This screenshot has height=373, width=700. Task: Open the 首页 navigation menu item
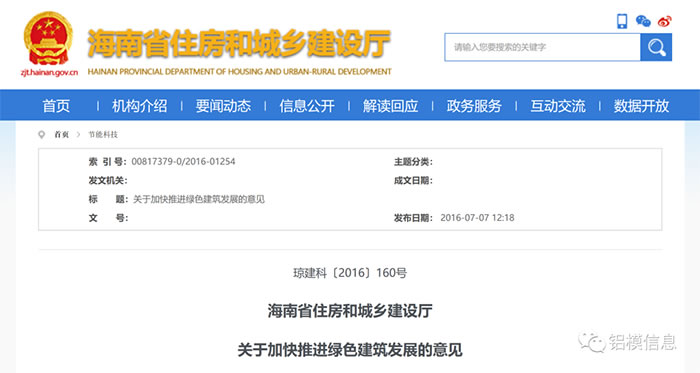coord(56,106)
